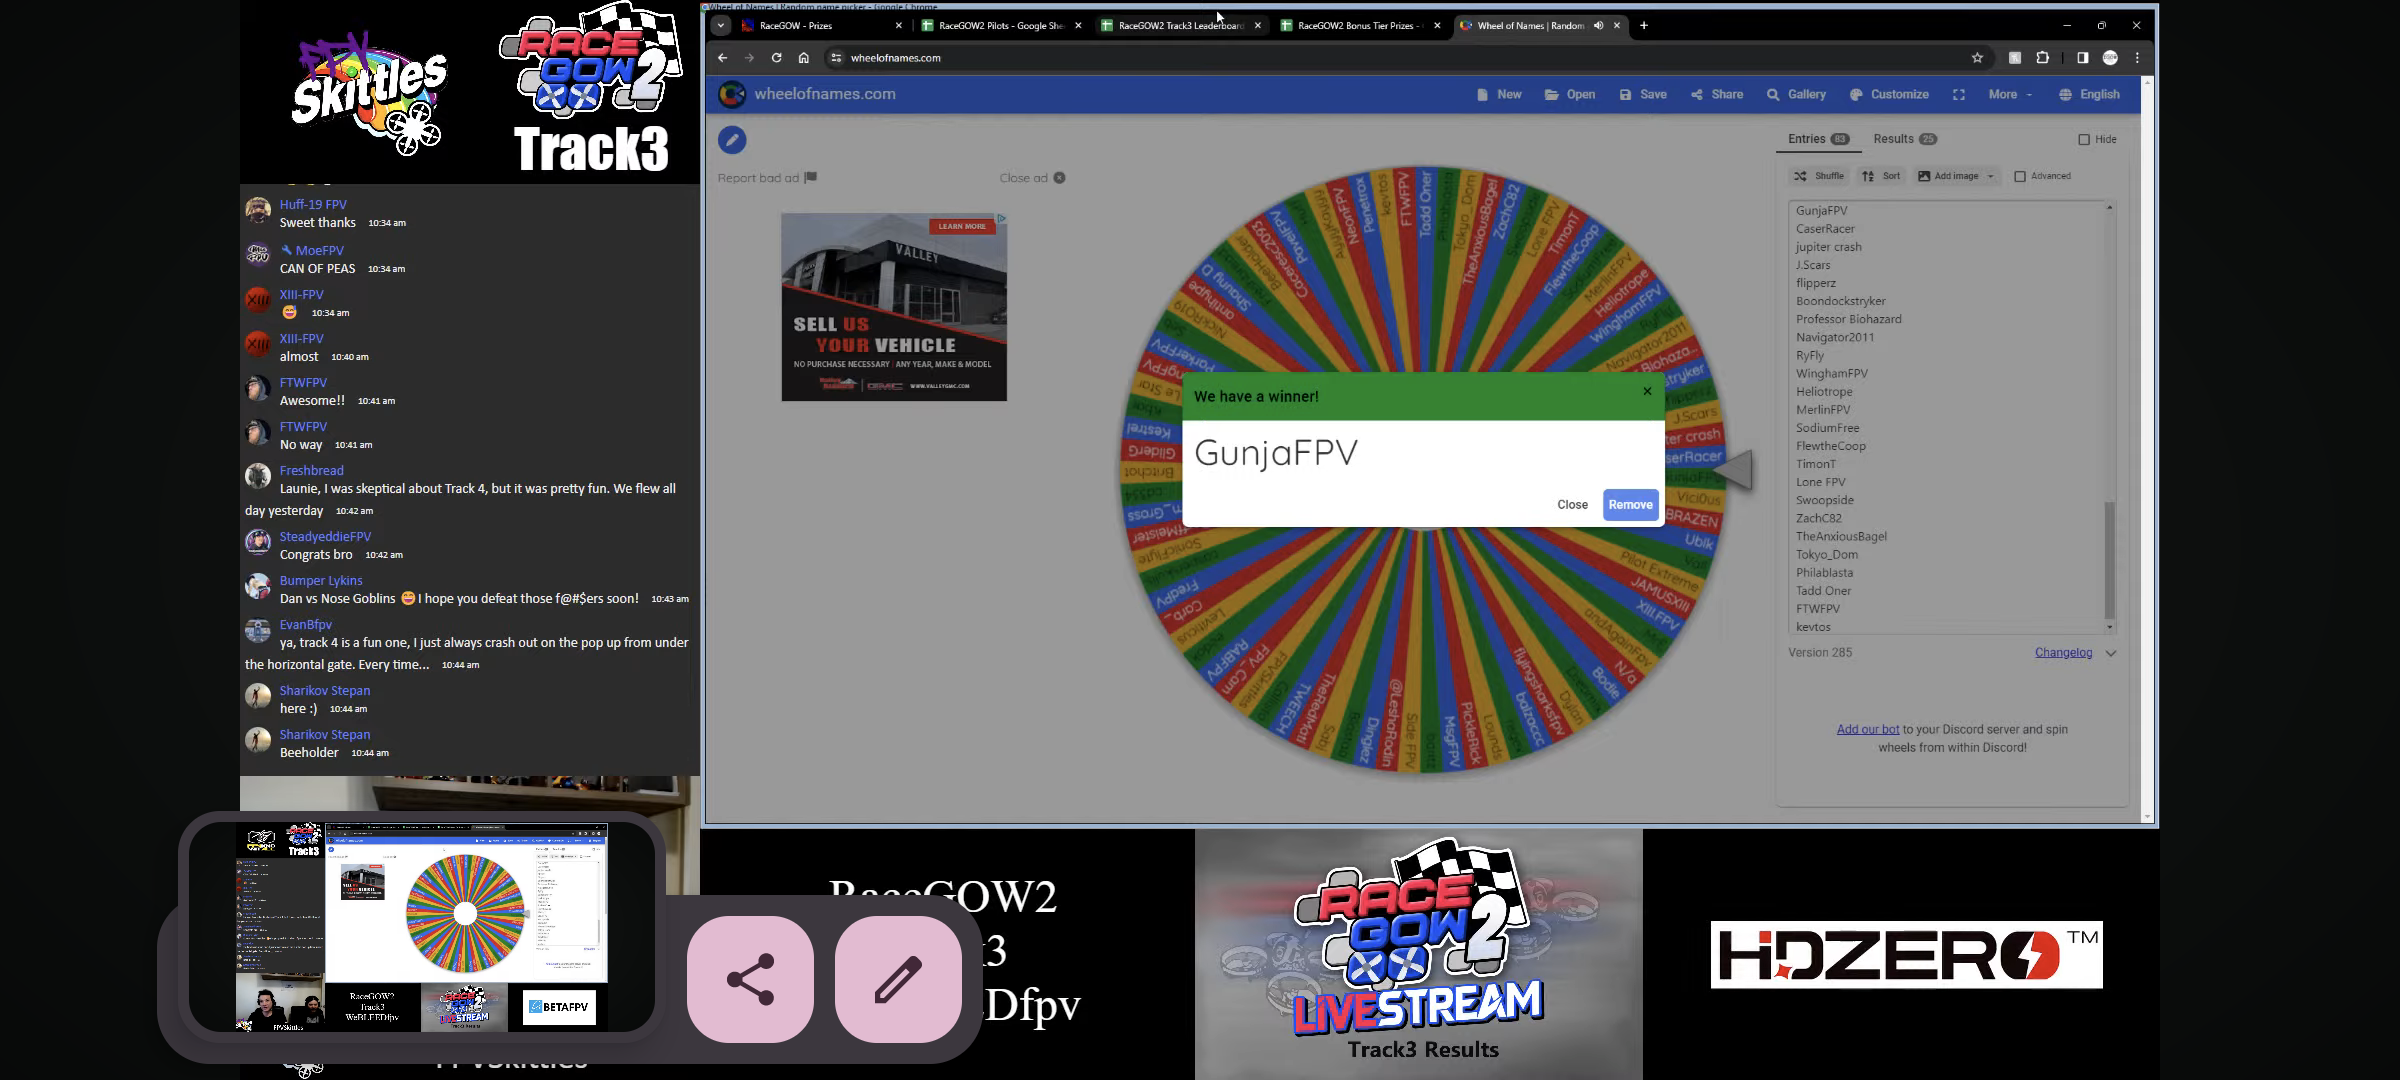This screenshot has height=1080, width=2400.
Task: Switch to the Entries tab
Action: click(x=1818, y=139)
